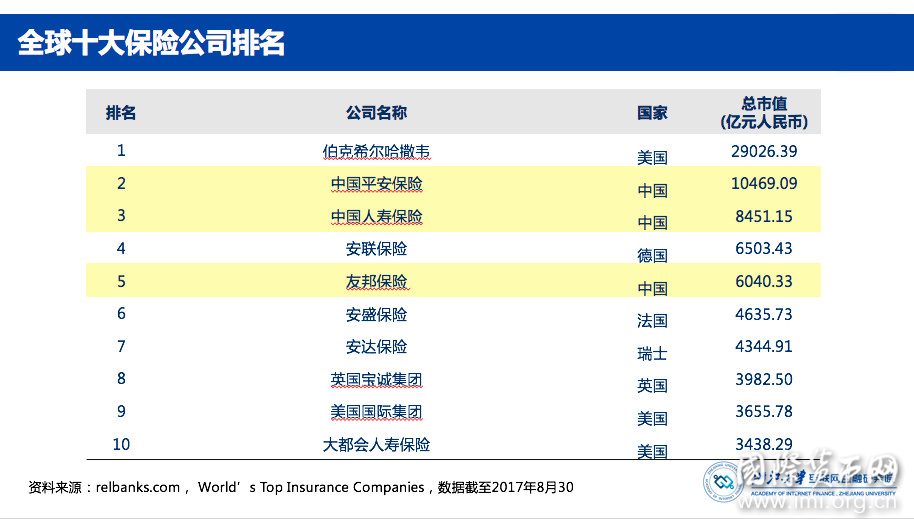Viewport: 914px width, 519px height.
Task: Click the market value 3438.29
Action: [x=764, y=444]
